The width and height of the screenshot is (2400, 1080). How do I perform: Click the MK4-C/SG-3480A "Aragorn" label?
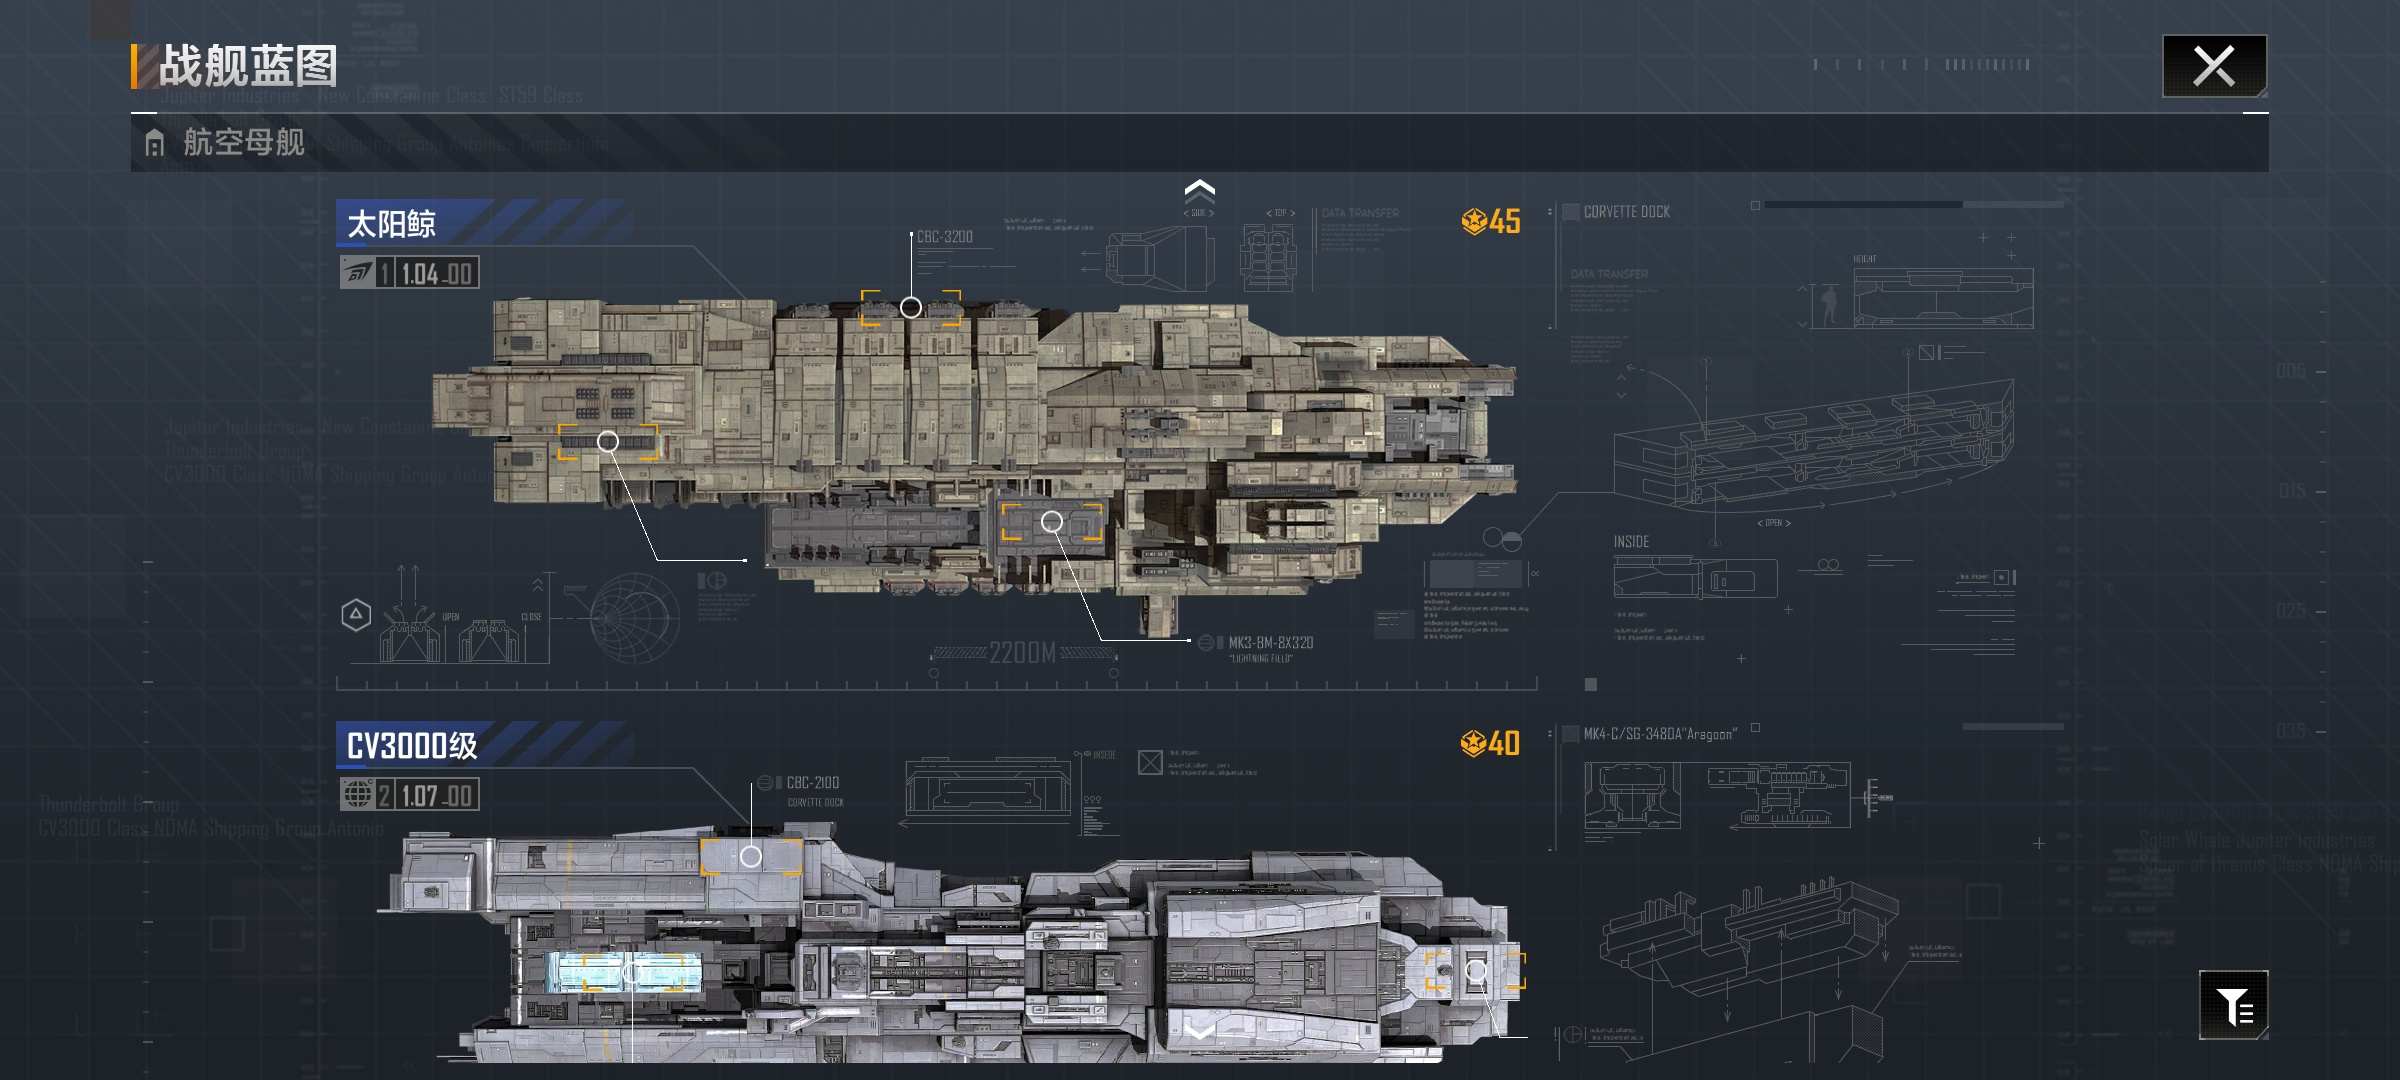pos(1660,734)
